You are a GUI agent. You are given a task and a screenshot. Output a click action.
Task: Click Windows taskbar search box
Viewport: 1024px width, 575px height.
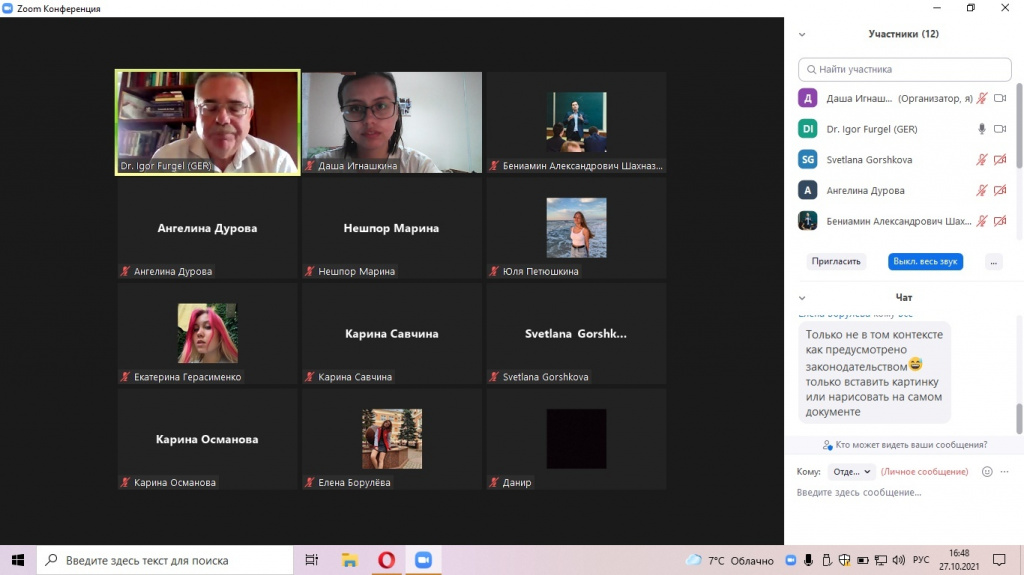point(165,560)
